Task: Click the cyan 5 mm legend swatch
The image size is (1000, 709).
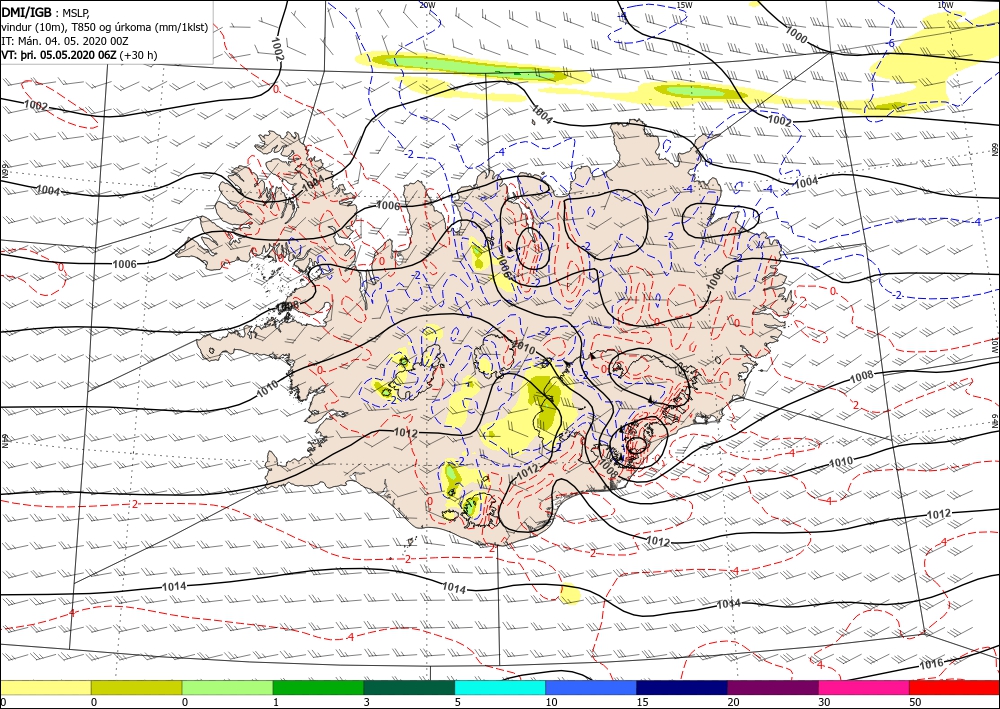Action: (x=500, y=687)
